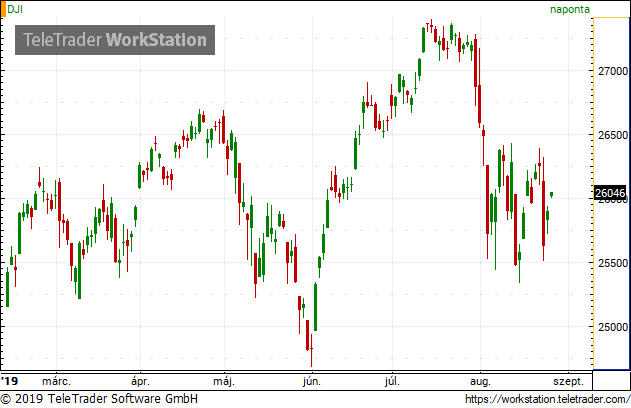631x408 pixels.
Task: Open the workstation.teletrader.com link
Action: tap(547, 399)
